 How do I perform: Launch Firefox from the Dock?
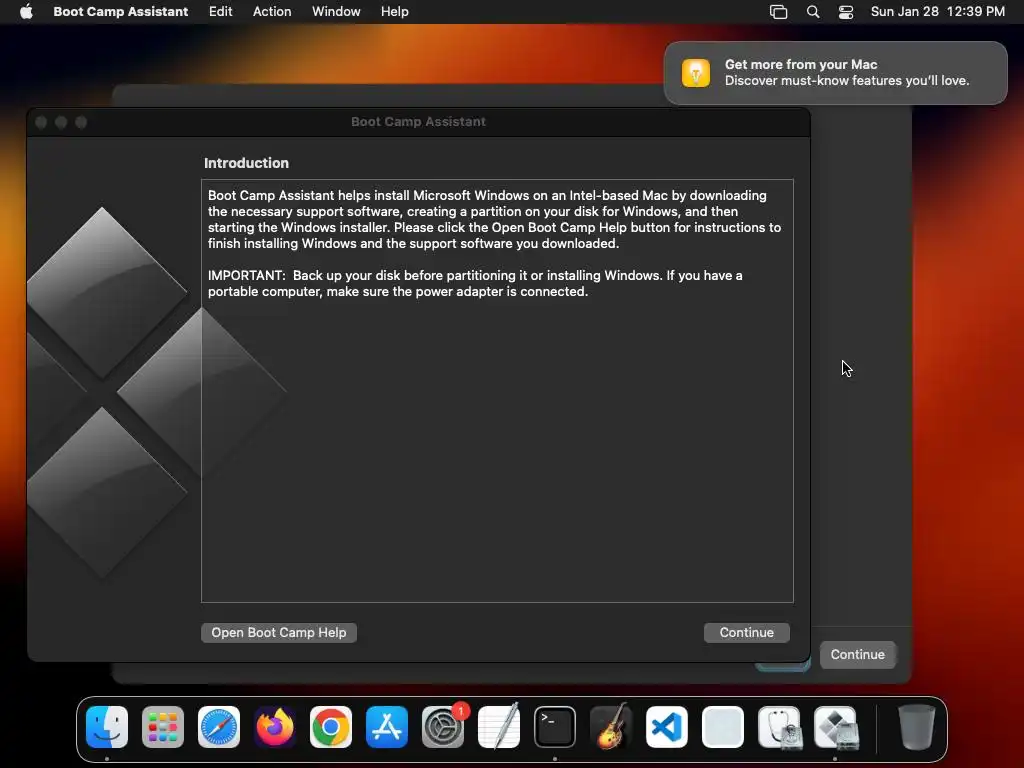(275, 727)
